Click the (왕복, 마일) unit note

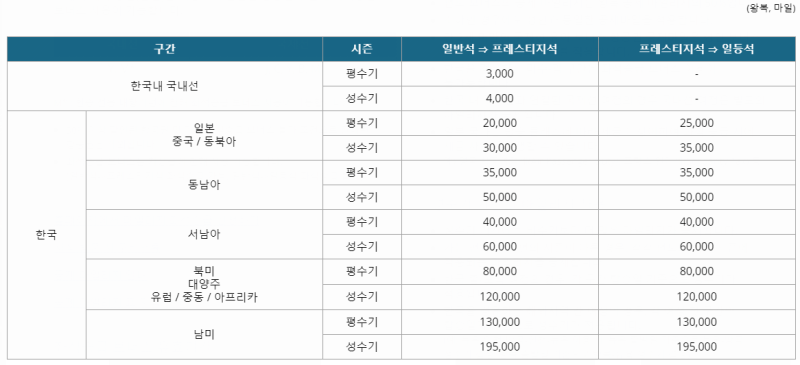[771, 8]
